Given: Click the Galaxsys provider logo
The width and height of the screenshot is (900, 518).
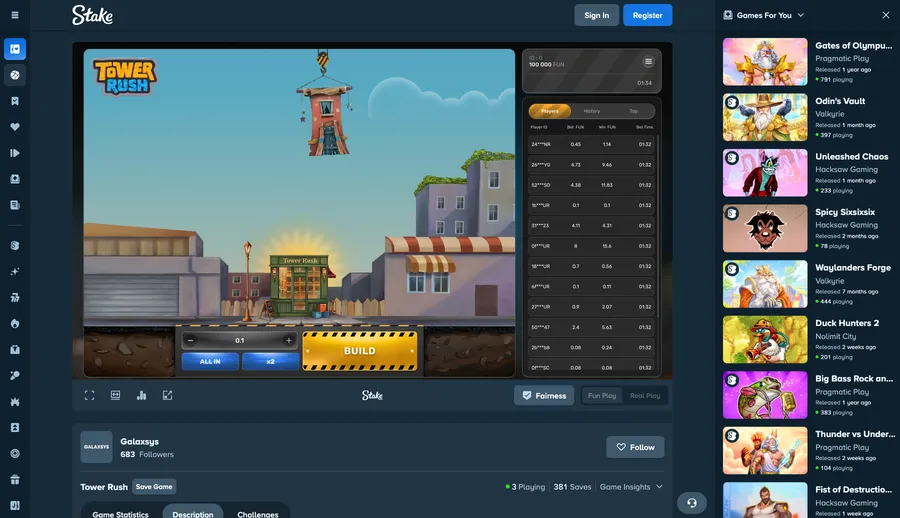Looking at the screenshot, I should (96, 447).
